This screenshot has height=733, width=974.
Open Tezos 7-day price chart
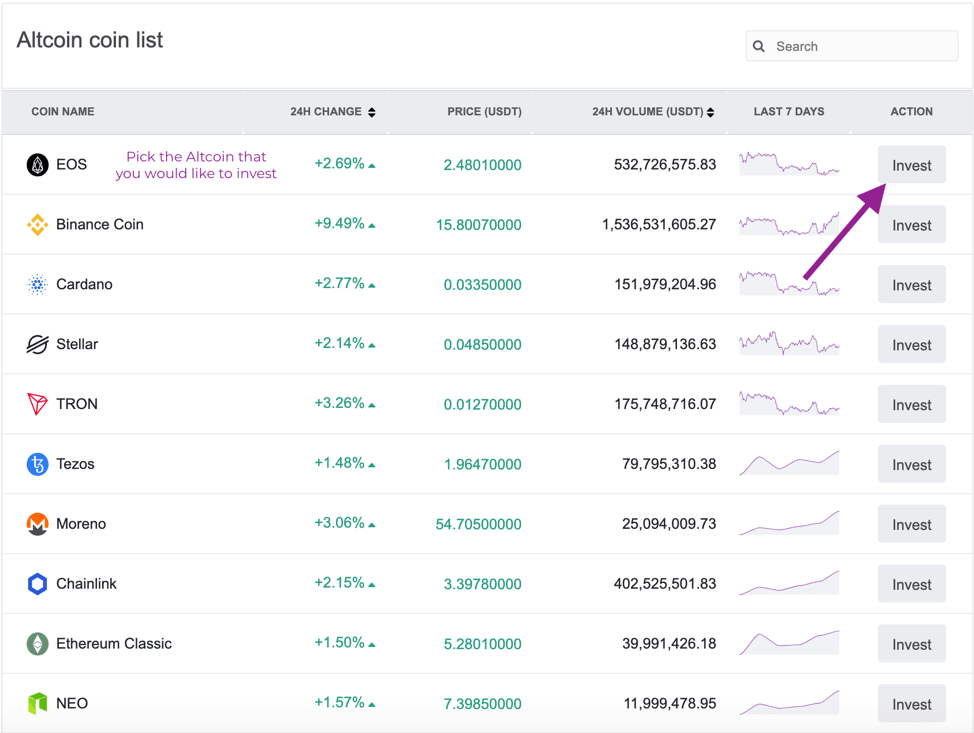789,463
